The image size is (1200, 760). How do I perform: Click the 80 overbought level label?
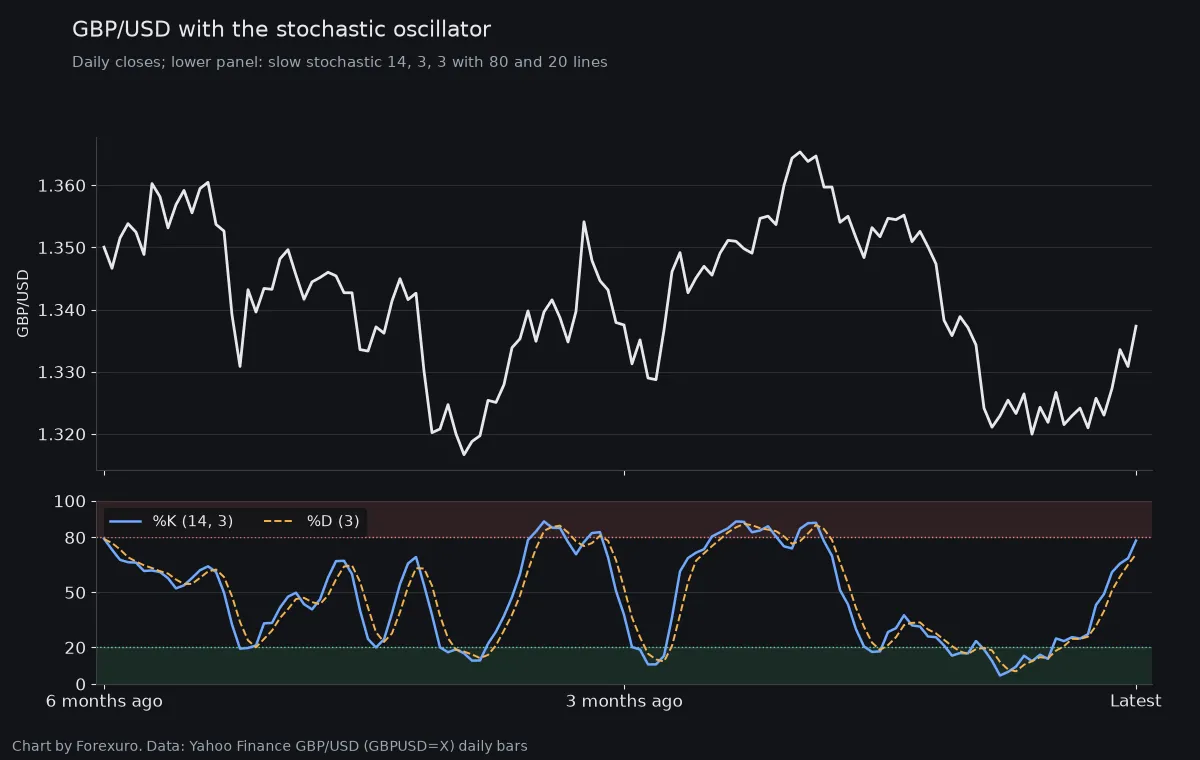click(x=77, y=538)
